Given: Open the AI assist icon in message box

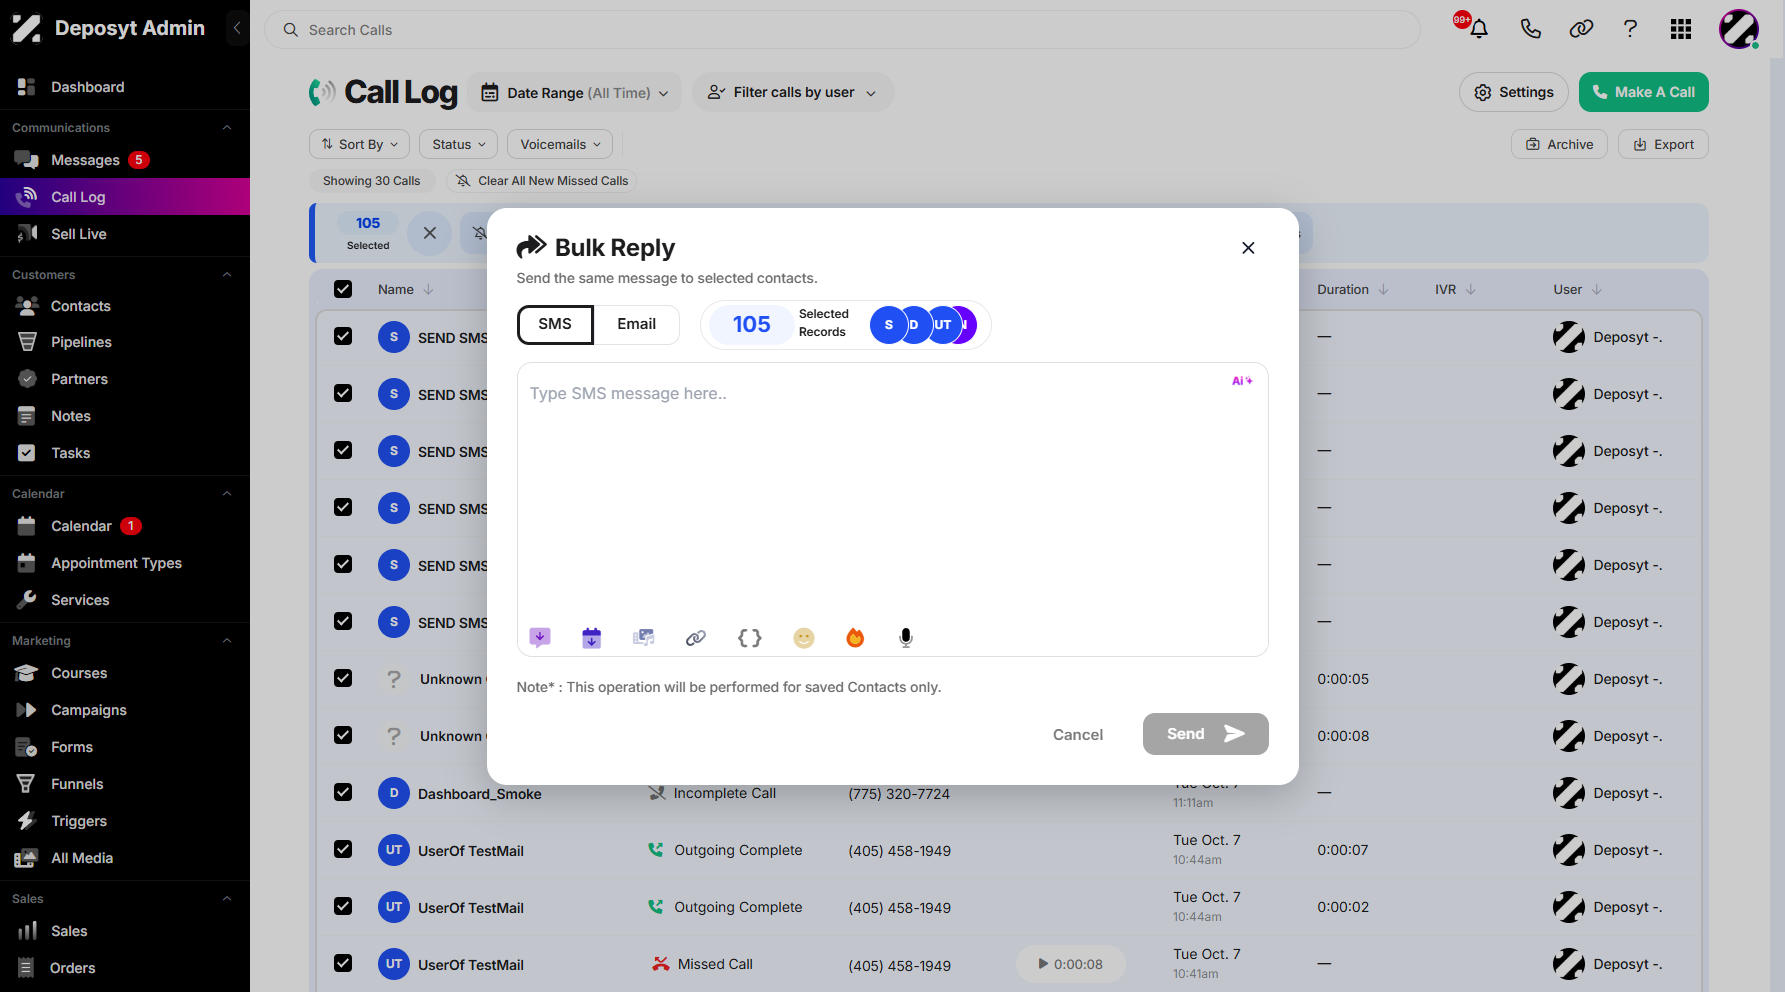Looking at the screenshot, I should (1242, 381).
